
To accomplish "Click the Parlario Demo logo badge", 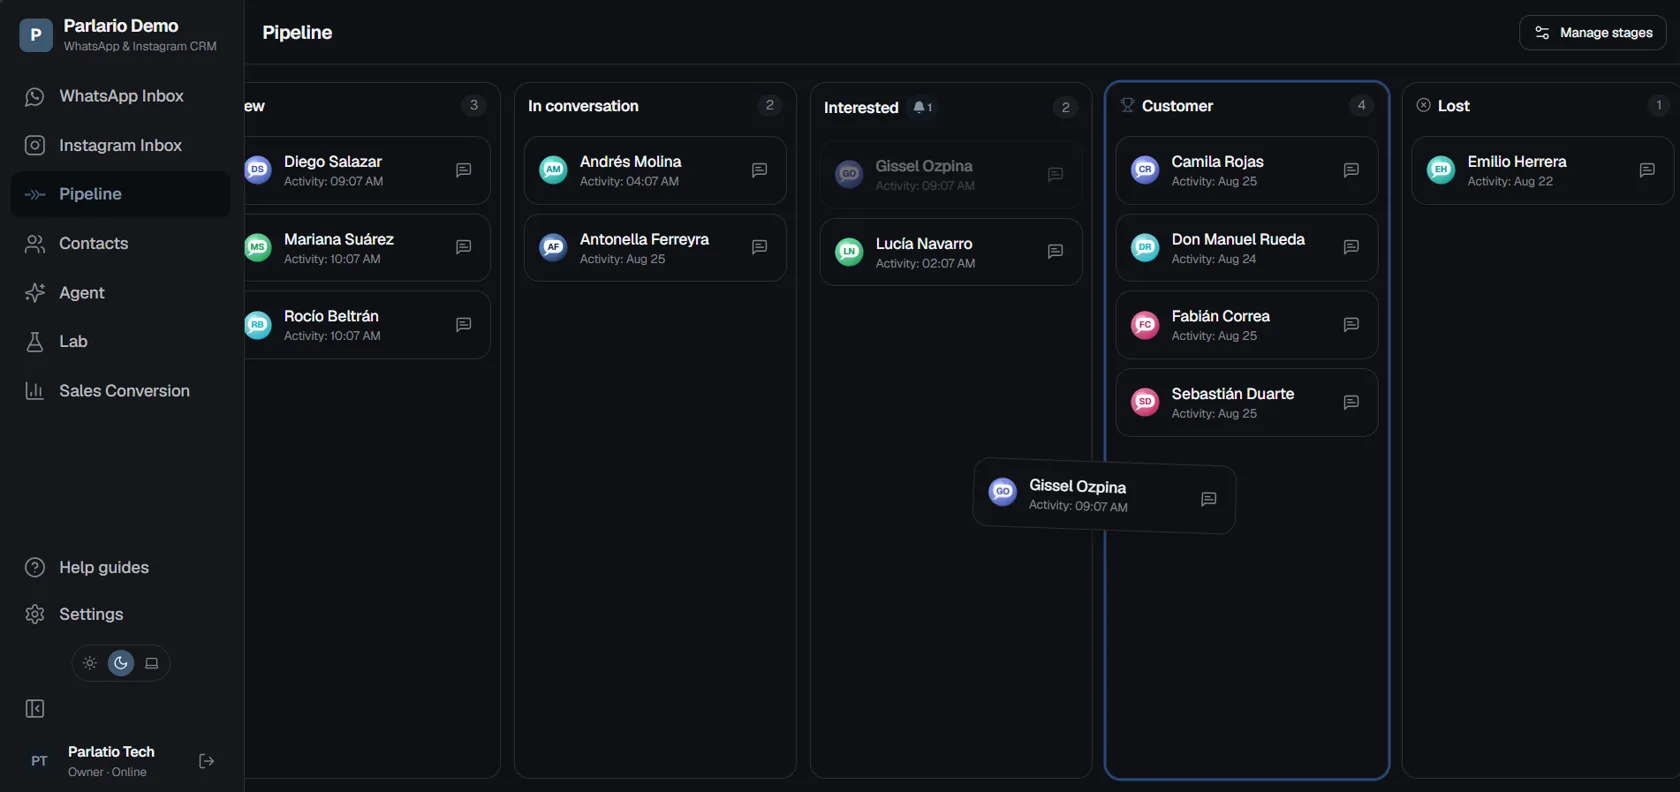I will tap(36, 35).
